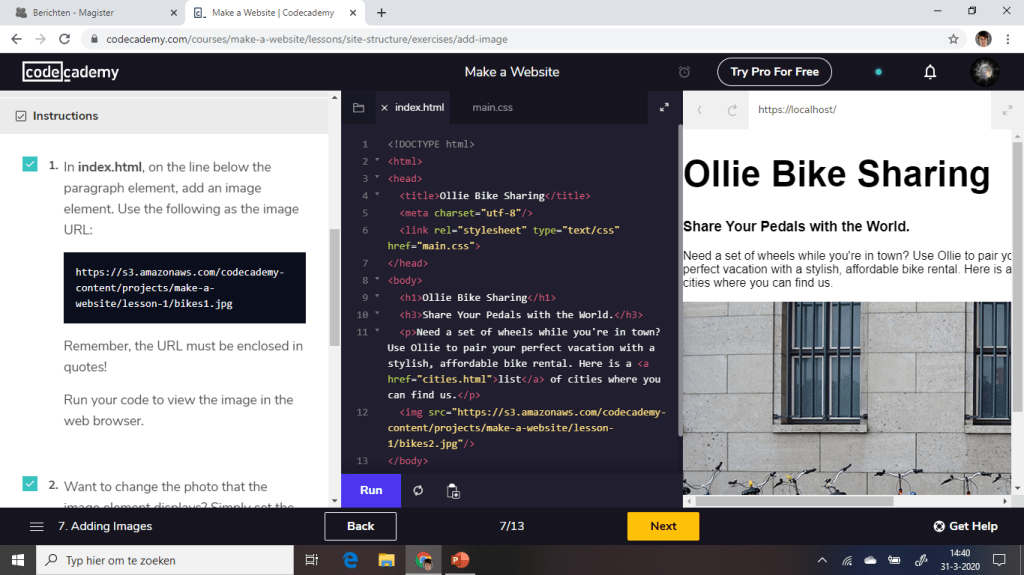The width and height of the screenshot is (1024, 575).
Task: Toggle the checkbox for instruction step 2
Action: [30, 484]
